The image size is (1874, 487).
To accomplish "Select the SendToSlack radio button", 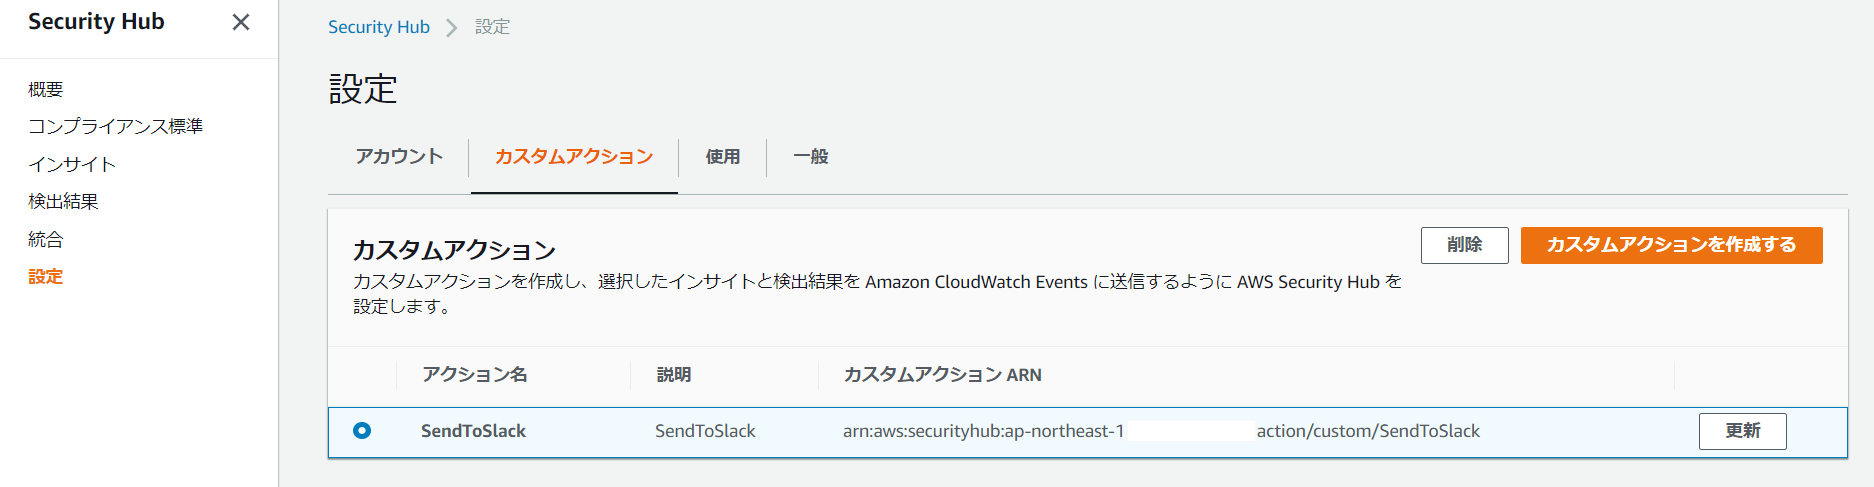I will (x=362, y=431).
